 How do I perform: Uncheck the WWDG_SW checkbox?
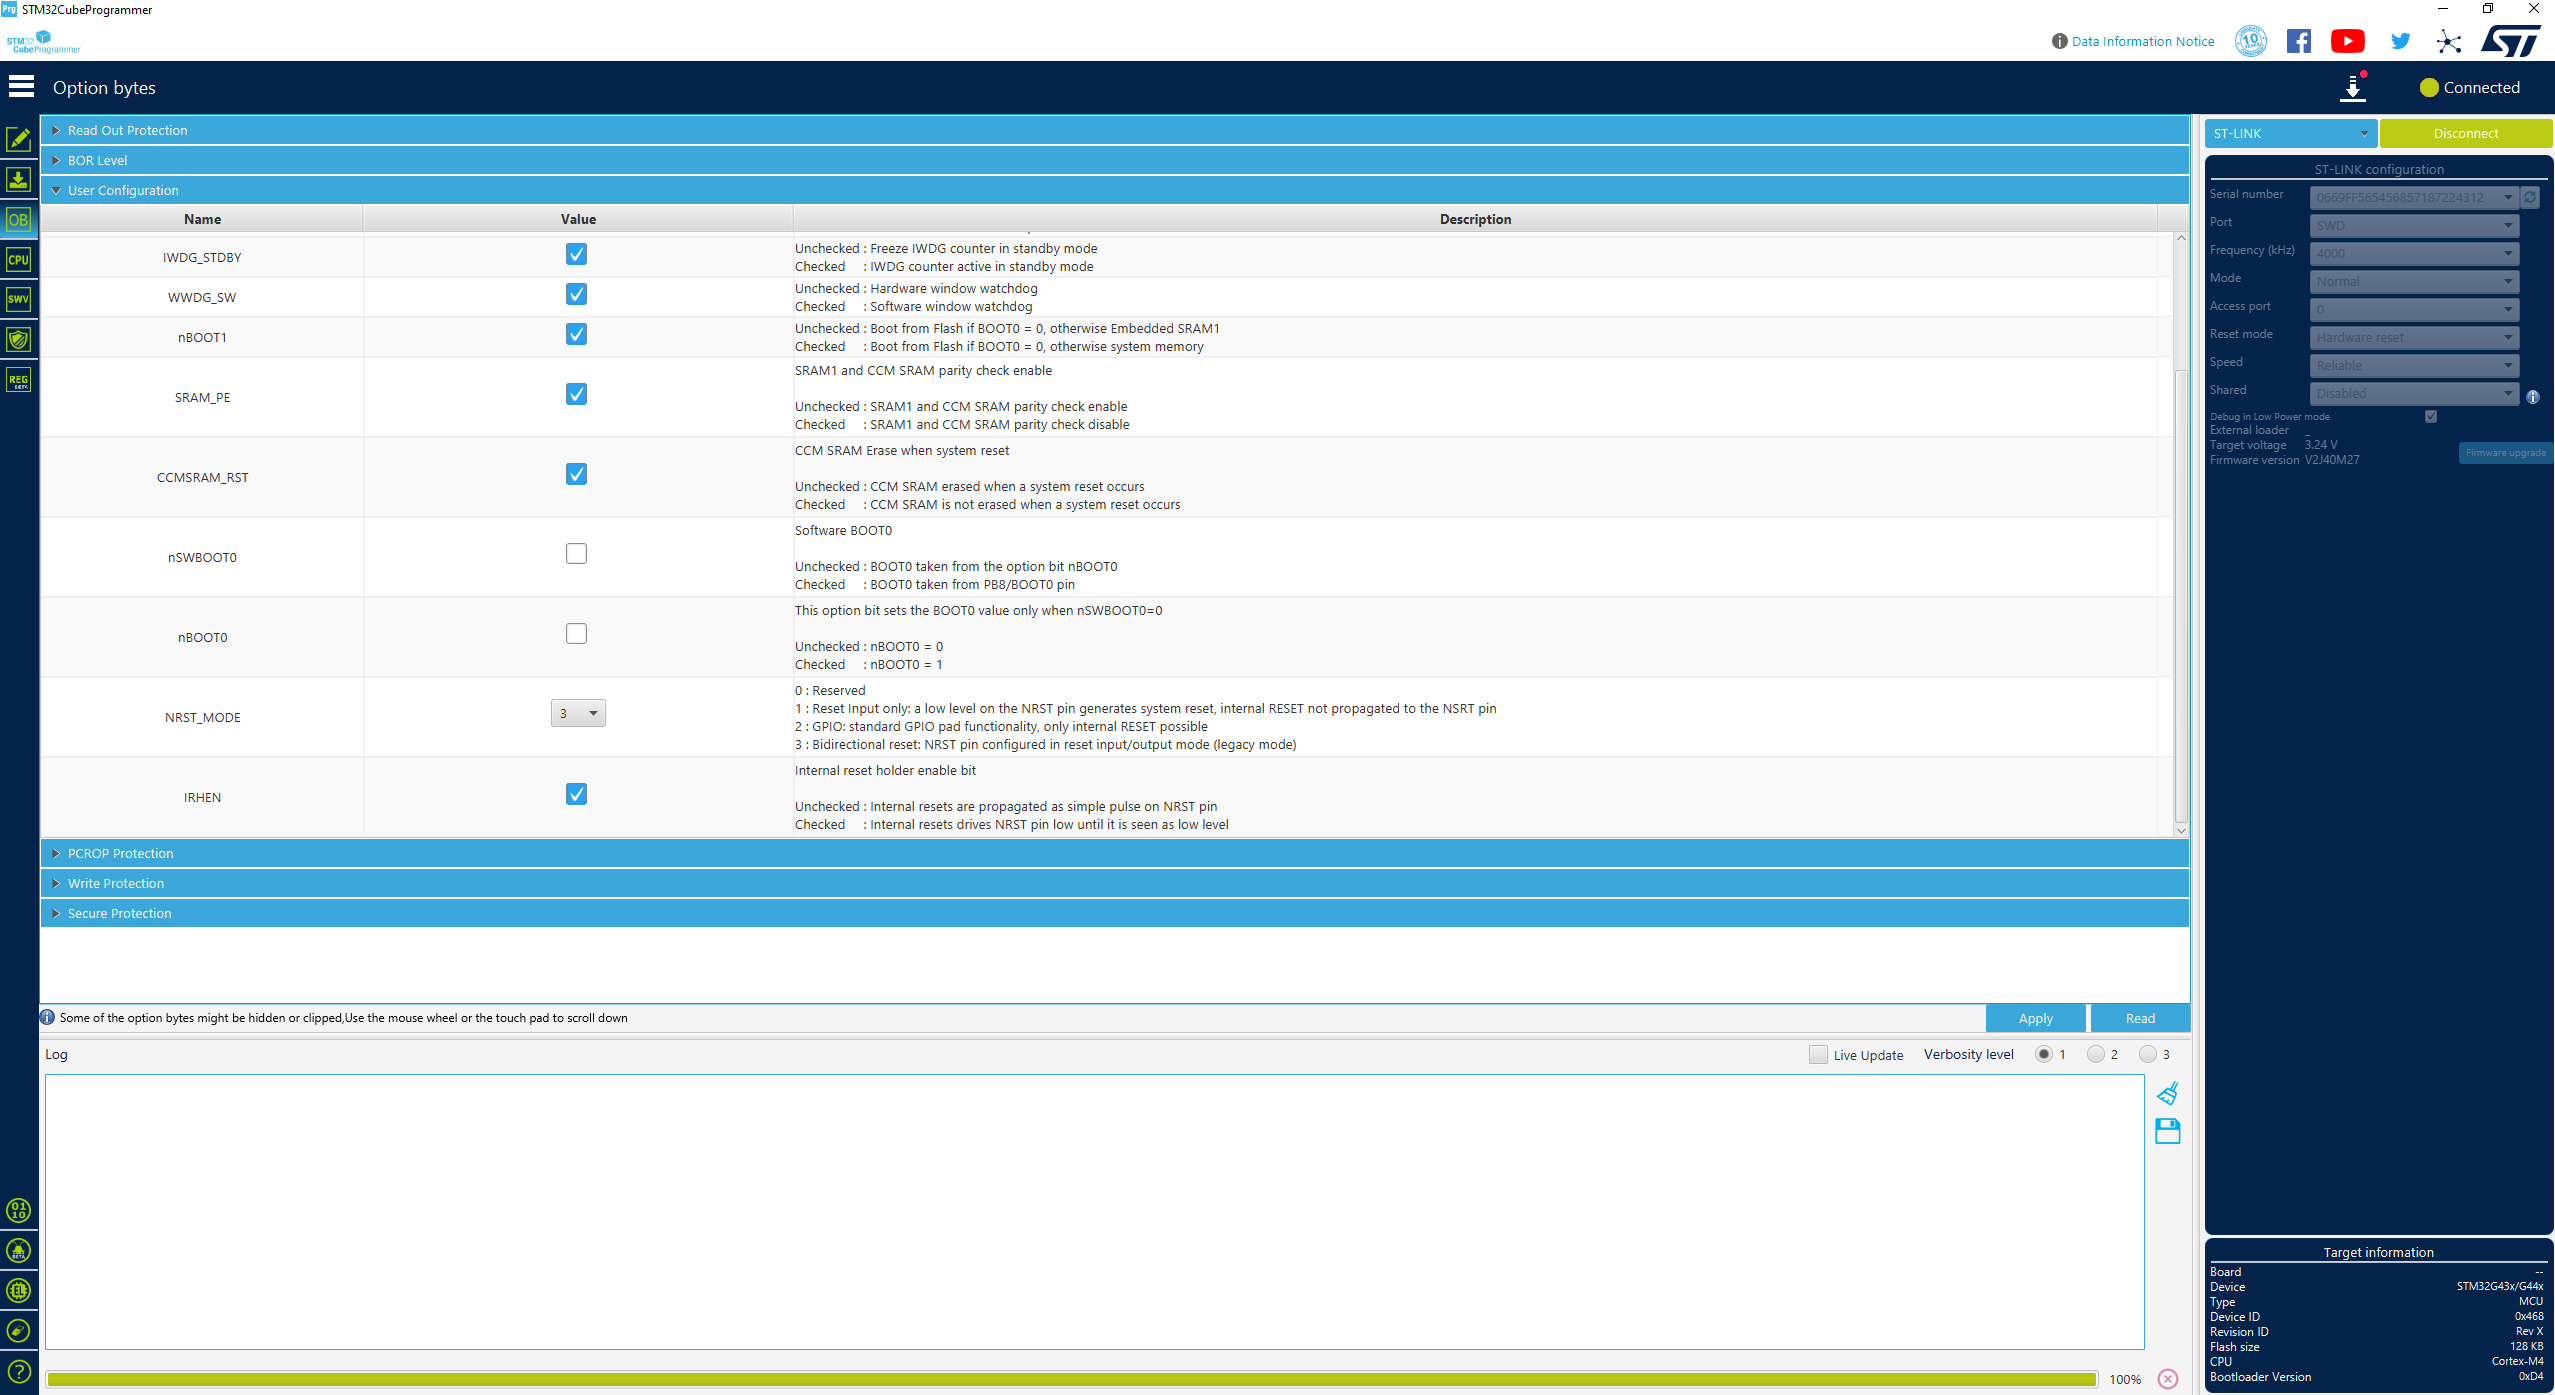(576, 294)
